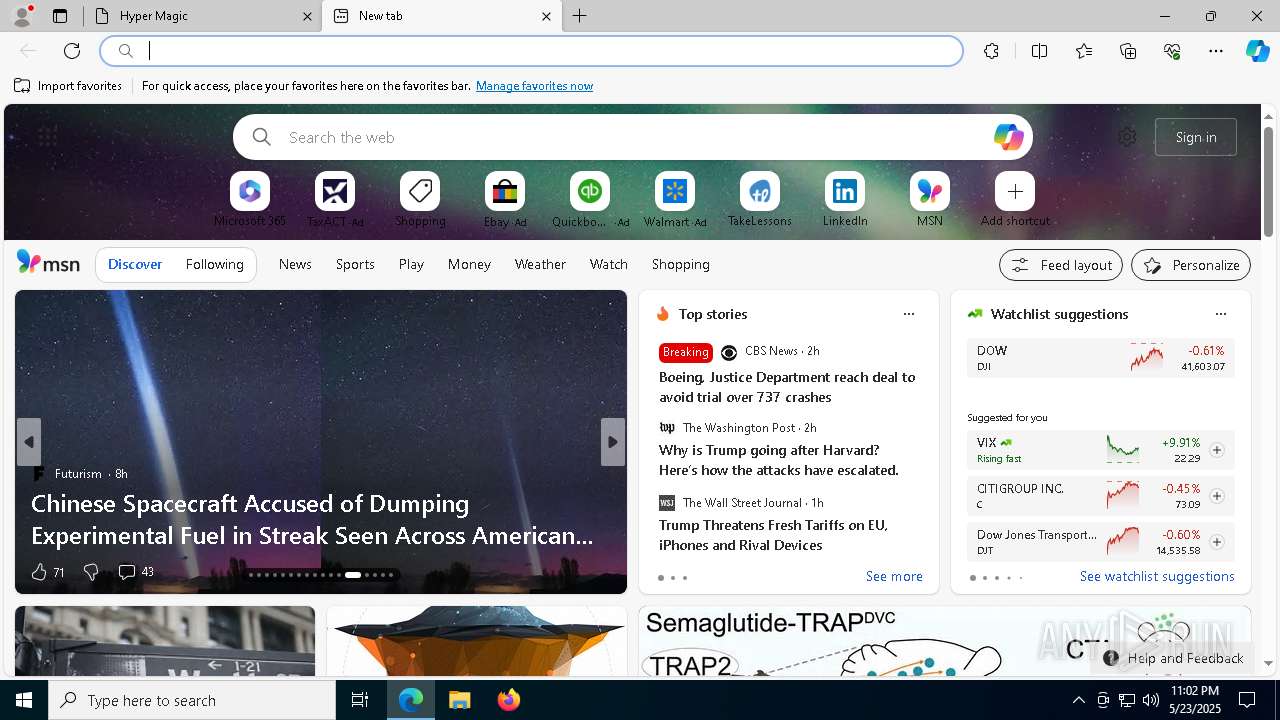Open Firefox from the taskbar

coord(508,700)
